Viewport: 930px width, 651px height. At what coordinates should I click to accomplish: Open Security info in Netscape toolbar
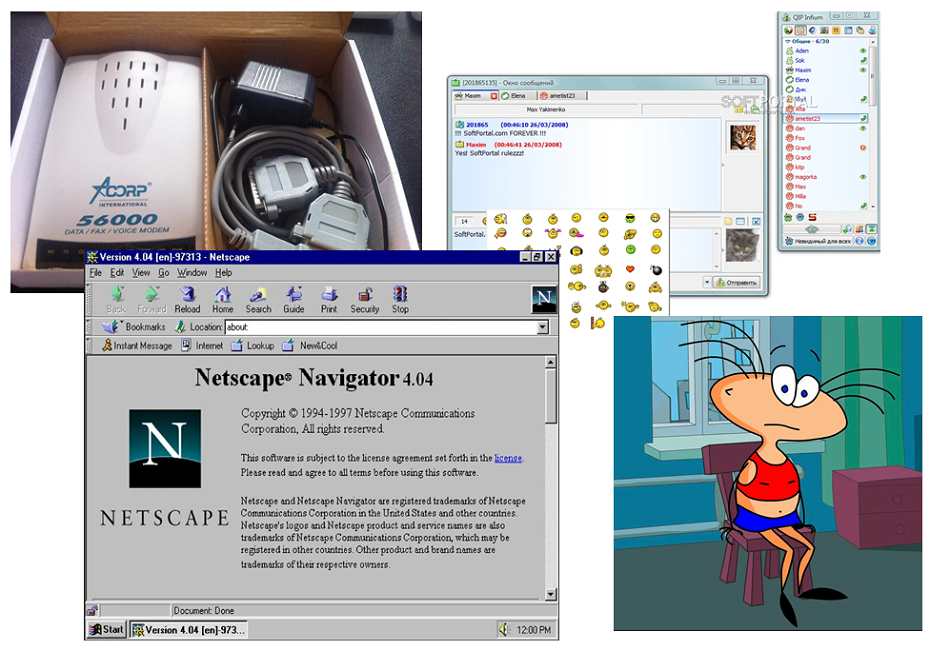[365, 299]
